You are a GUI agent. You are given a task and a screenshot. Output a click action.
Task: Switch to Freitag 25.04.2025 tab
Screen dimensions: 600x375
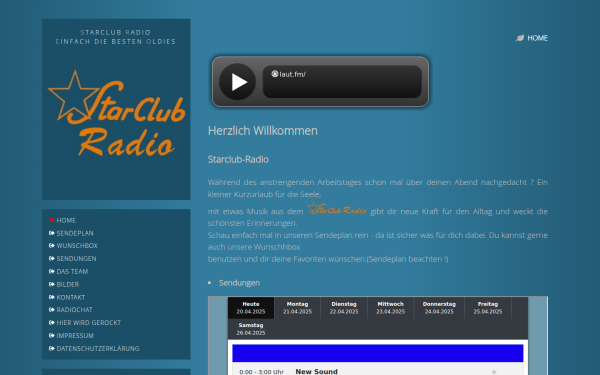(488, 308)
